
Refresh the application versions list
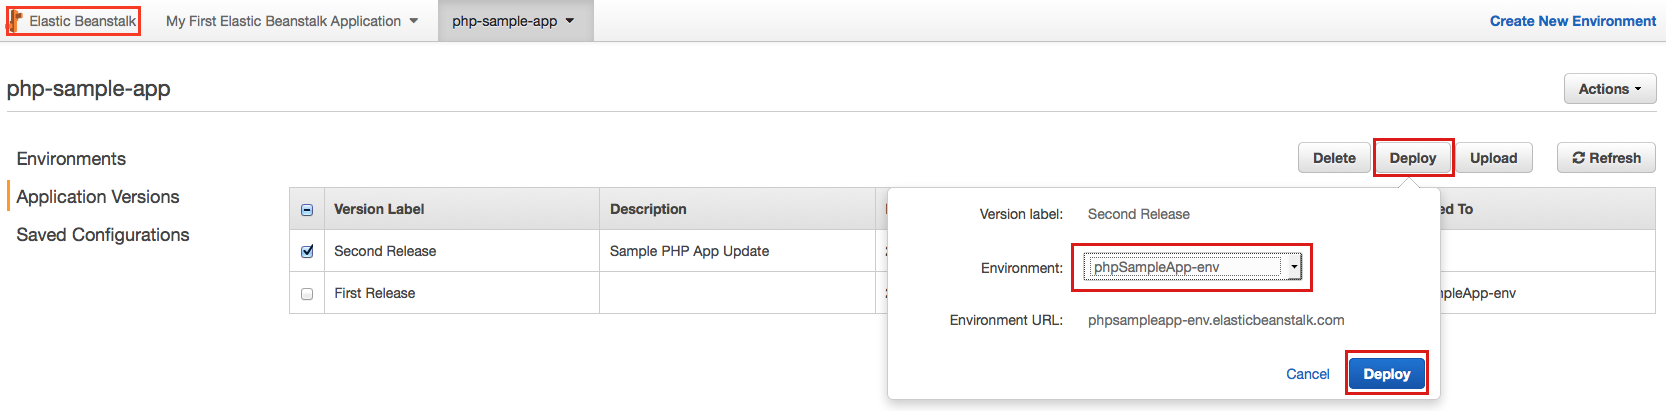[1606, 158]
